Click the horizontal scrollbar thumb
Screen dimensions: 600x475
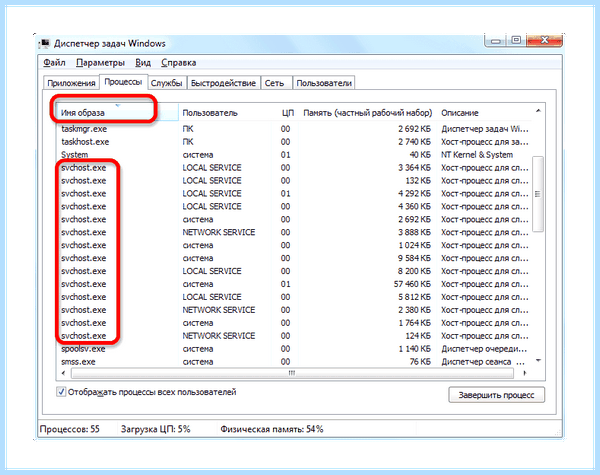coord(292,373)
